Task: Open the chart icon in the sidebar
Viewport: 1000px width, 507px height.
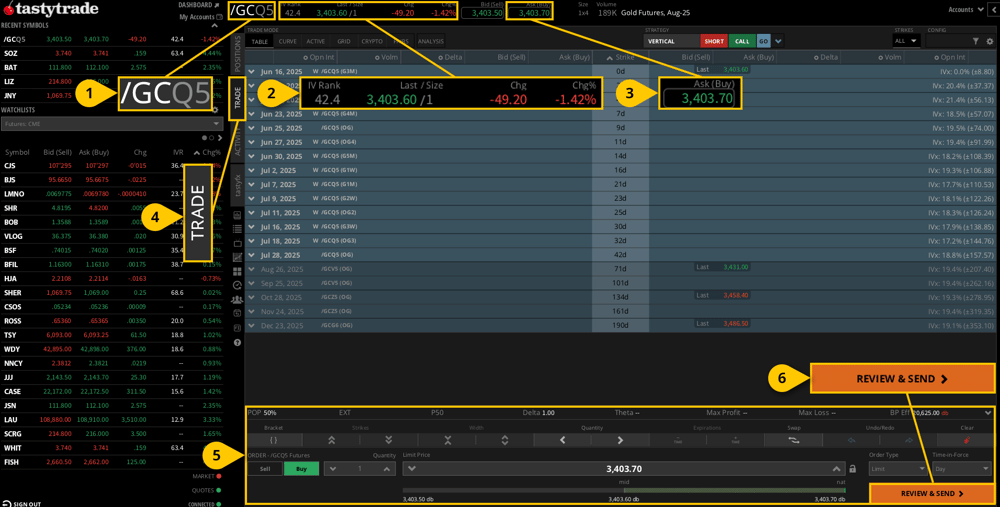Action: coord(237,258)
